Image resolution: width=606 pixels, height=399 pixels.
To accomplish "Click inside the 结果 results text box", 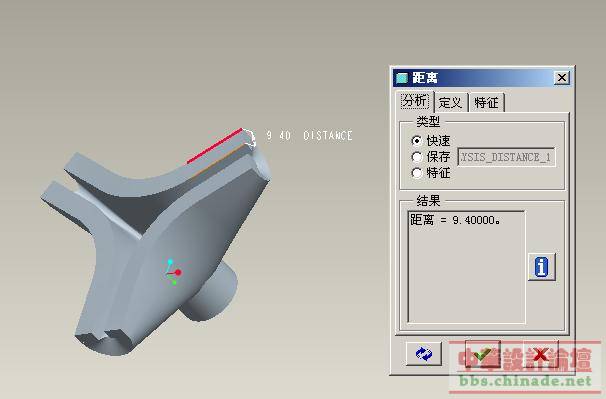I will click(466, 267).
